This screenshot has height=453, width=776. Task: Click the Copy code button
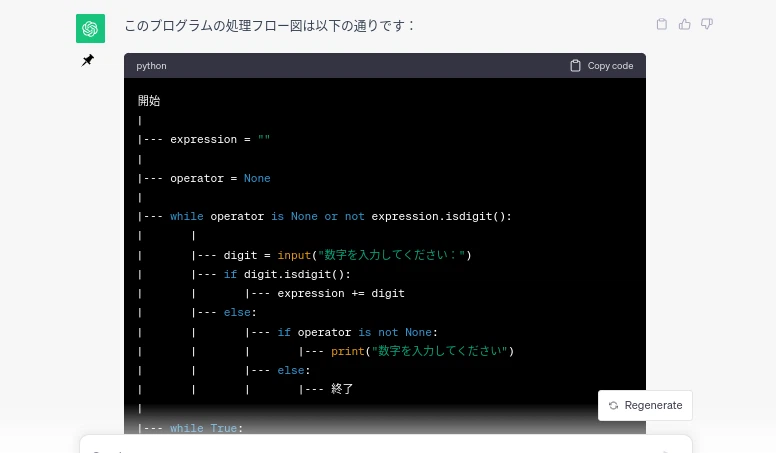coord(601,66)
